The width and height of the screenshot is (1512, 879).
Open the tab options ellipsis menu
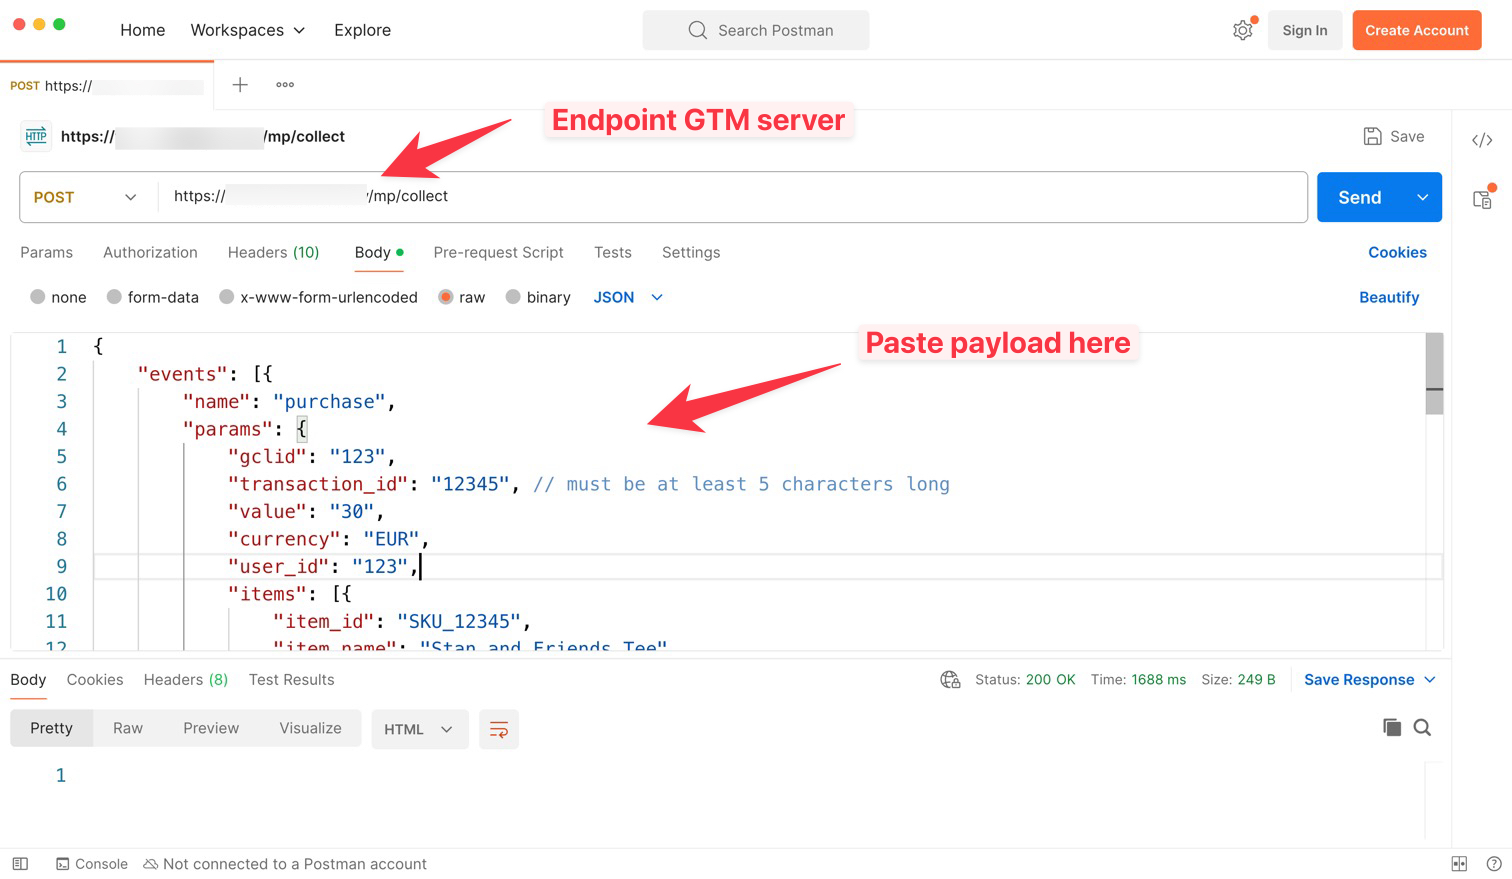coord(285,85)
